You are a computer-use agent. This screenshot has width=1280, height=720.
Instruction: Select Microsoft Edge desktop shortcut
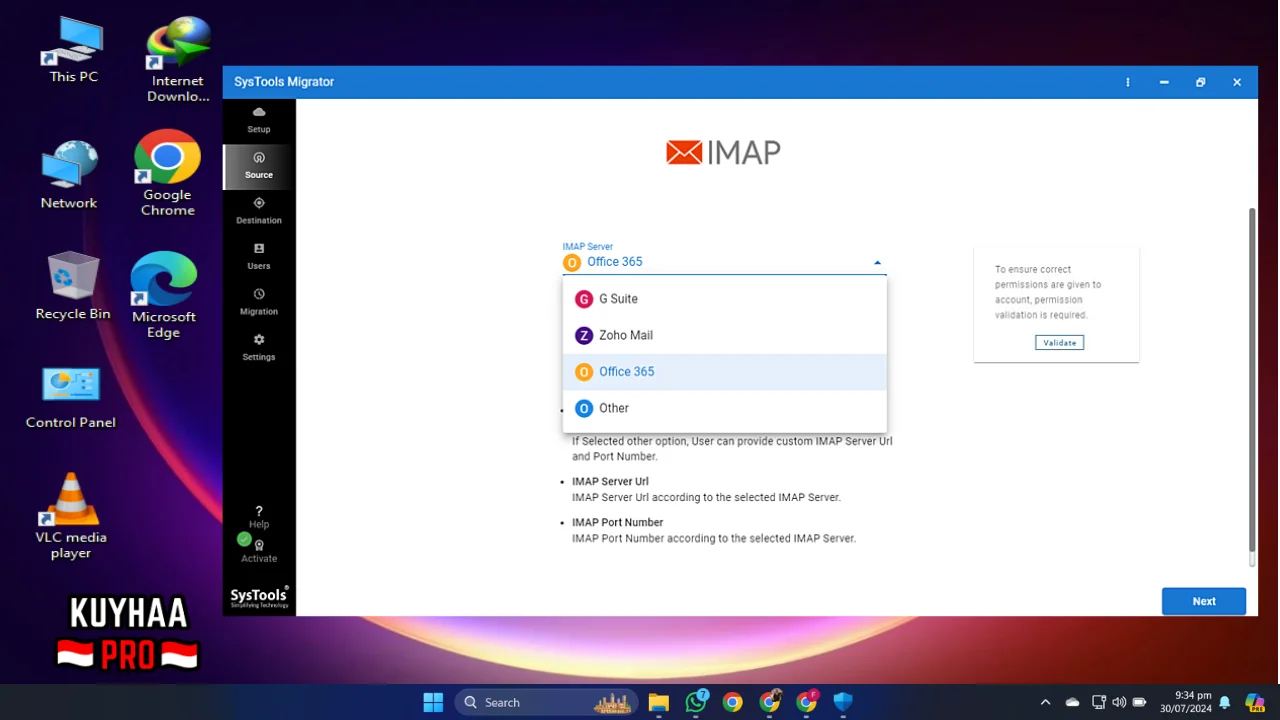pyautogui.click(x=164, y=296)
